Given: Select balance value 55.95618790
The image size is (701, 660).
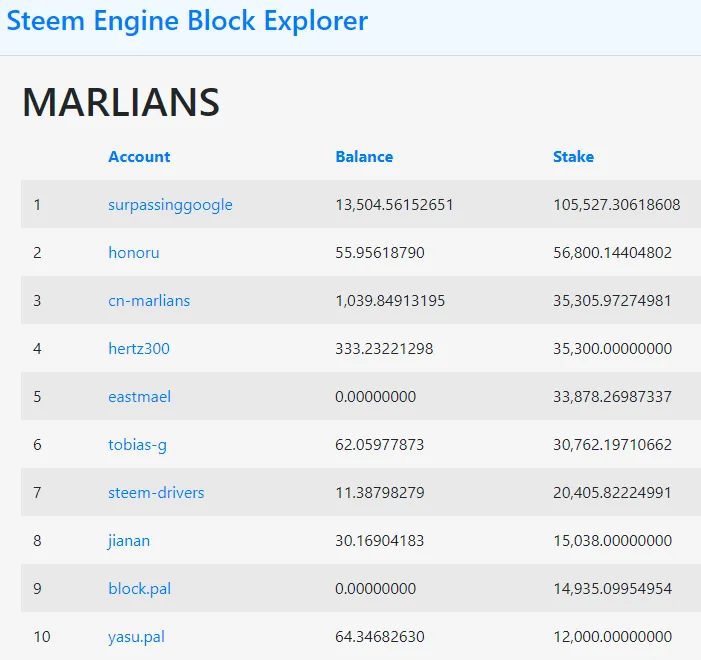Looking at the screenshot, I should [380, 253].
